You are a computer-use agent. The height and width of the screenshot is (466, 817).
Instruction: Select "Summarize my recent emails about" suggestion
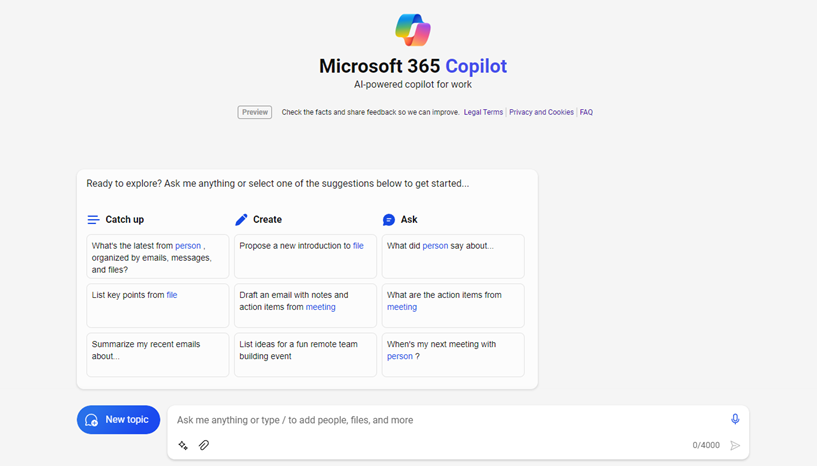157,354
